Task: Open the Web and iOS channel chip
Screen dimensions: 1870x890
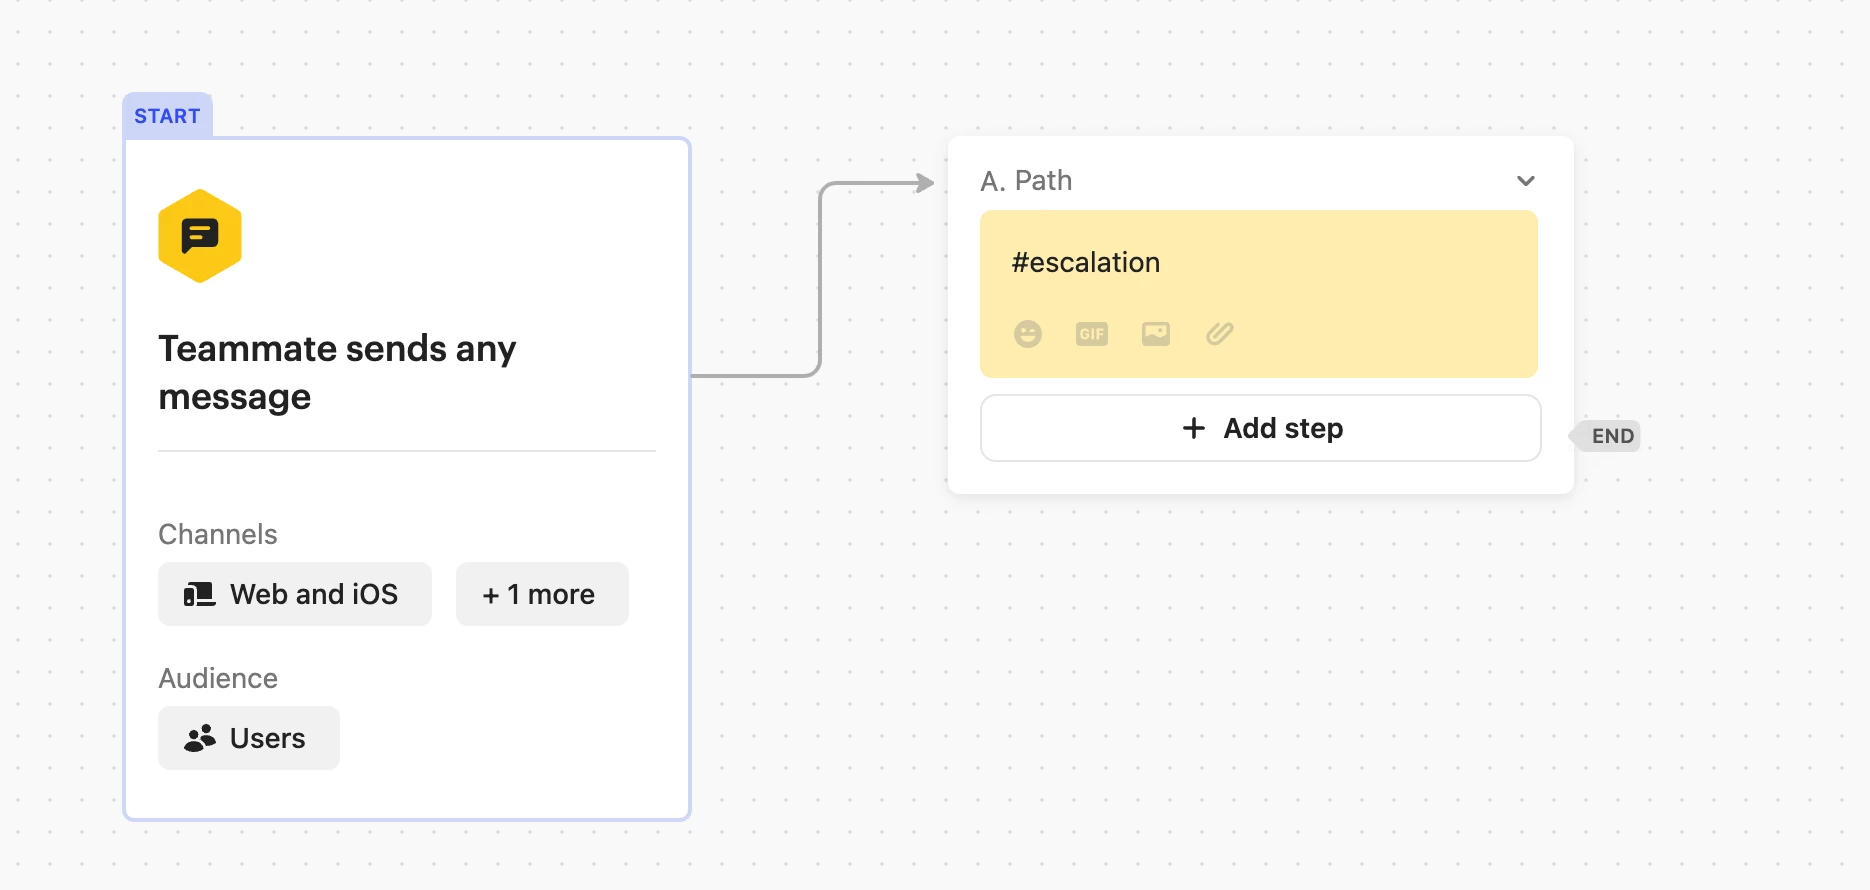Action: (x=295, y=594)
